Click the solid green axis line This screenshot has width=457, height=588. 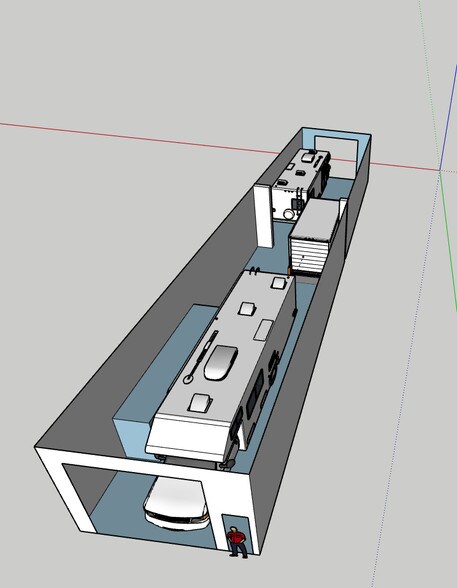(x=448, y=240)
